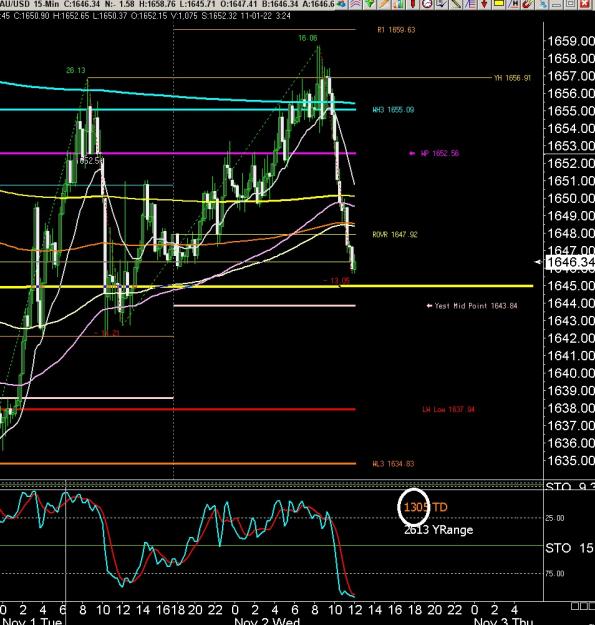The image size is (595, 625).
Task: Click the second small square box at bottom right
Action: (x=583, y=606)
